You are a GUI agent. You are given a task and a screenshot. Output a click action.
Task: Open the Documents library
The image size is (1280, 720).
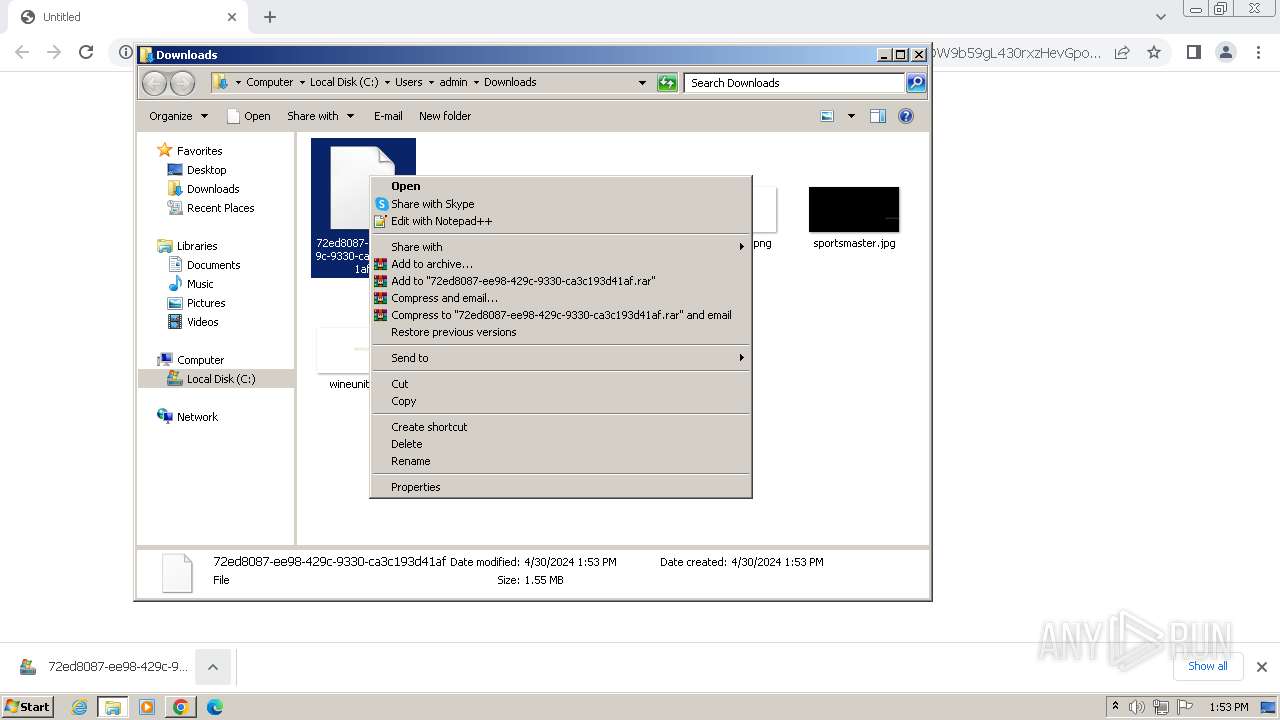(x=213, y=265)
